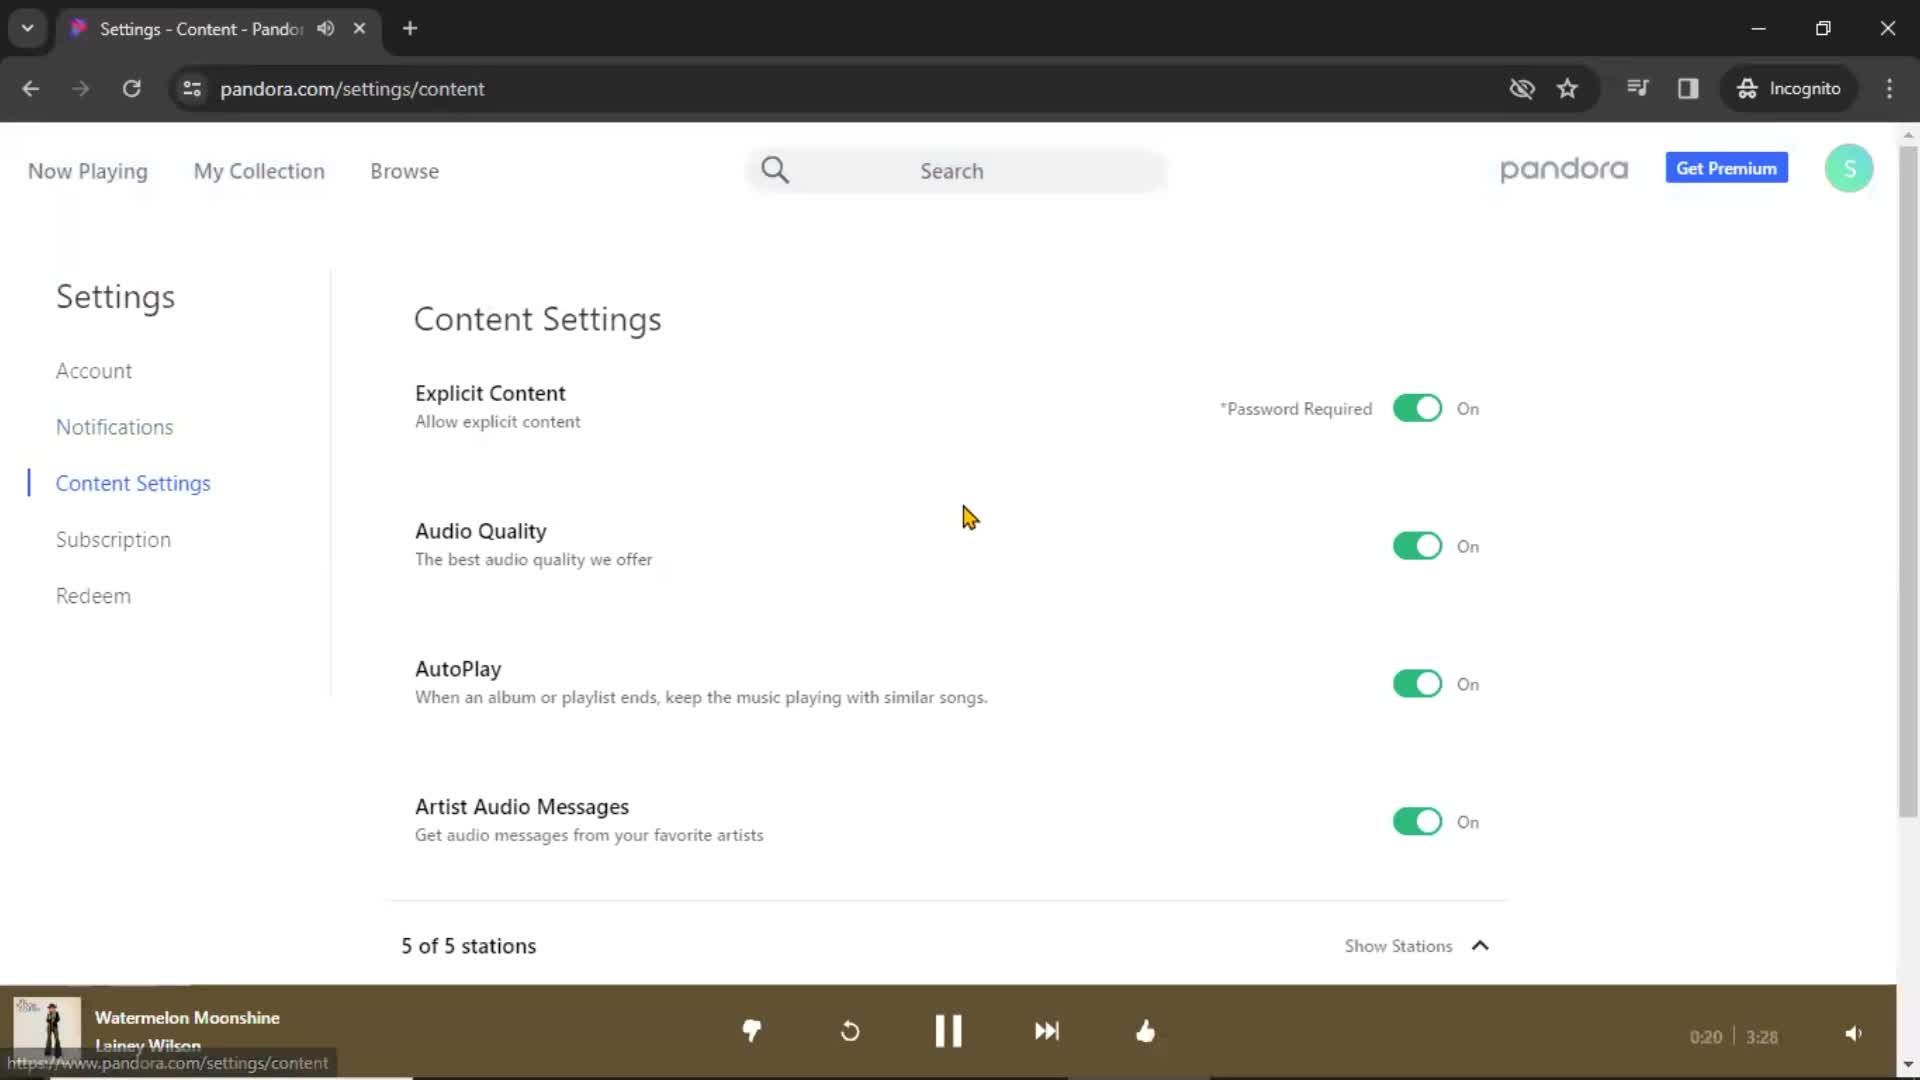Click the Incognito indicator
This screenshot has width=1920, height=1080.
1789,88
